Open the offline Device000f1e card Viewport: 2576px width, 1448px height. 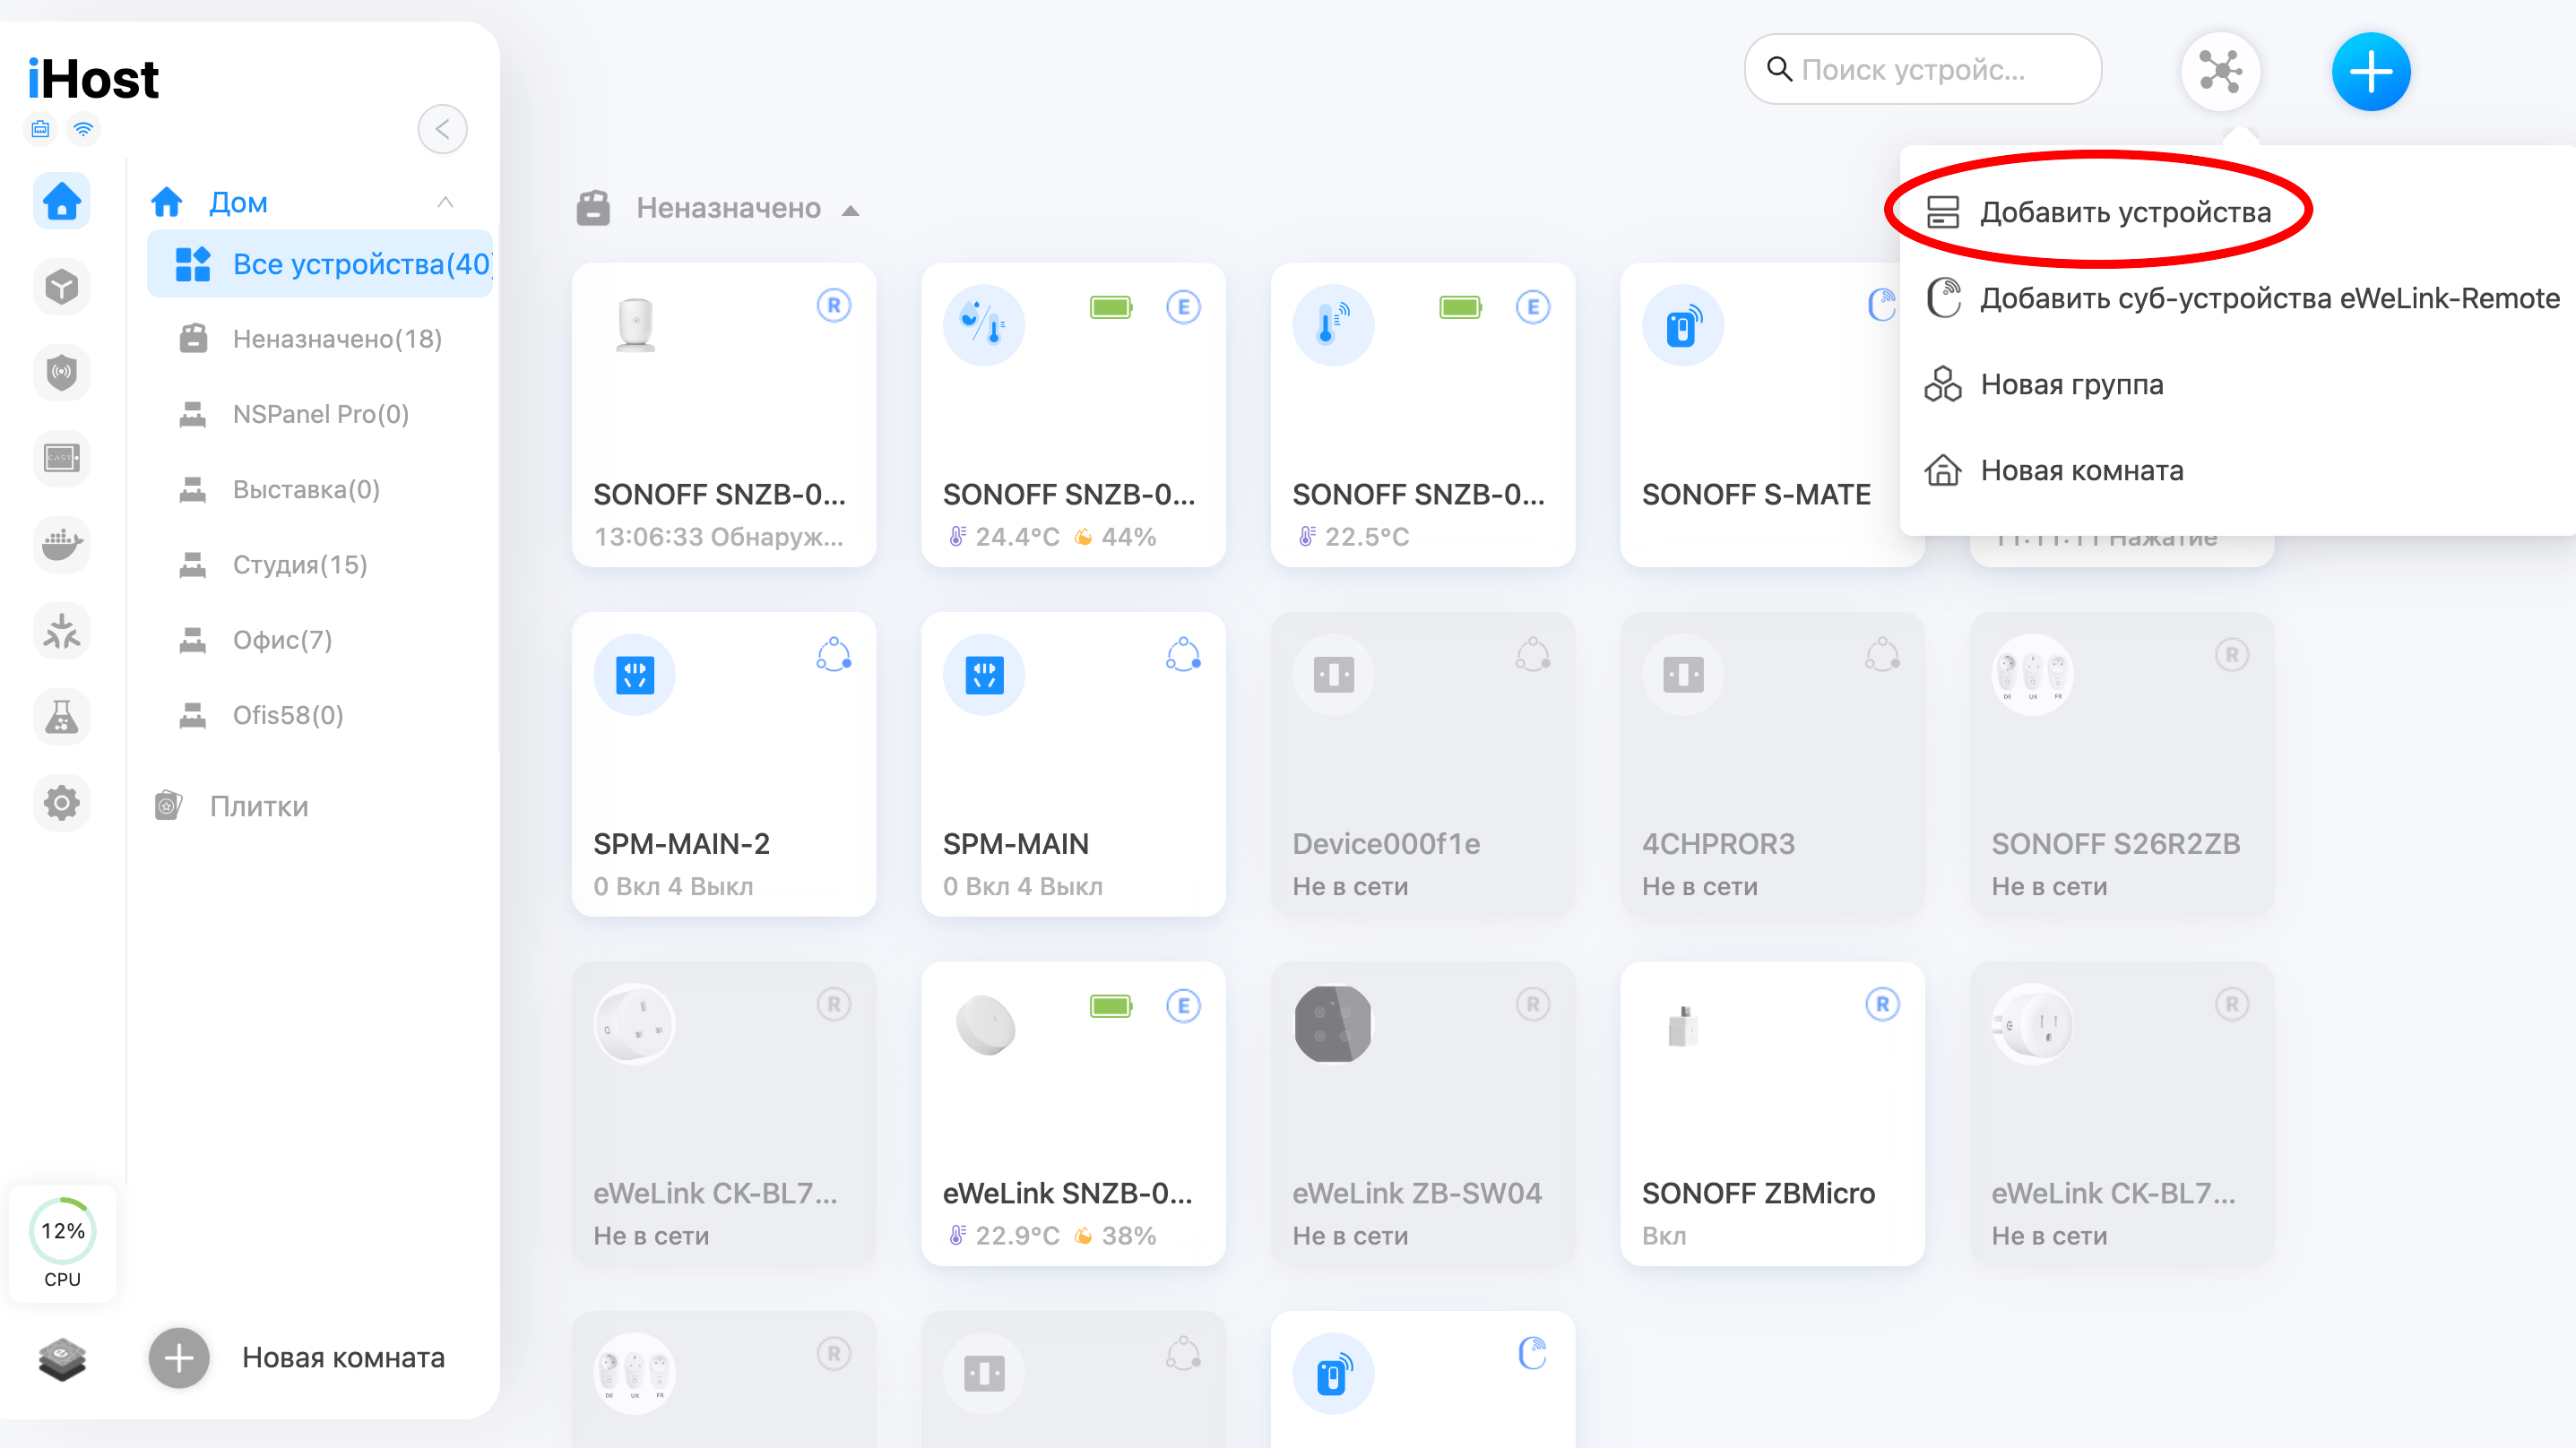[x=1423, y=764]
